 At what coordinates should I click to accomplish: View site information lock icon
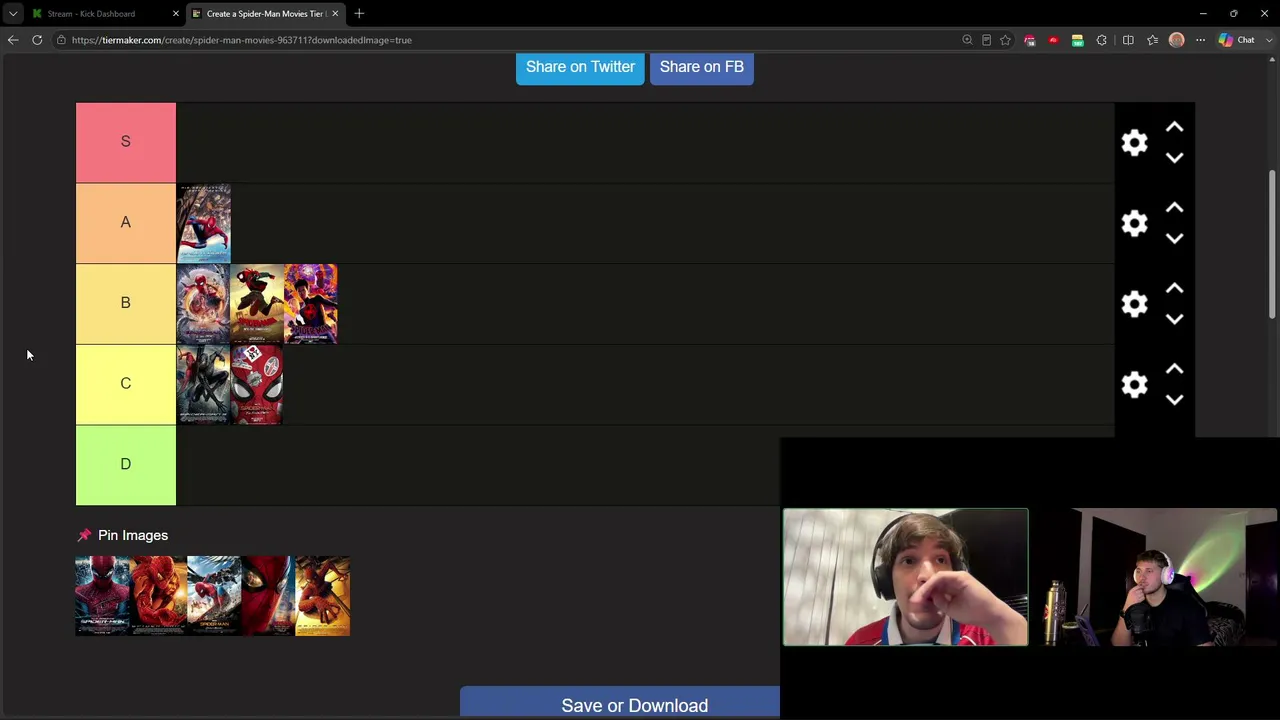61,40
